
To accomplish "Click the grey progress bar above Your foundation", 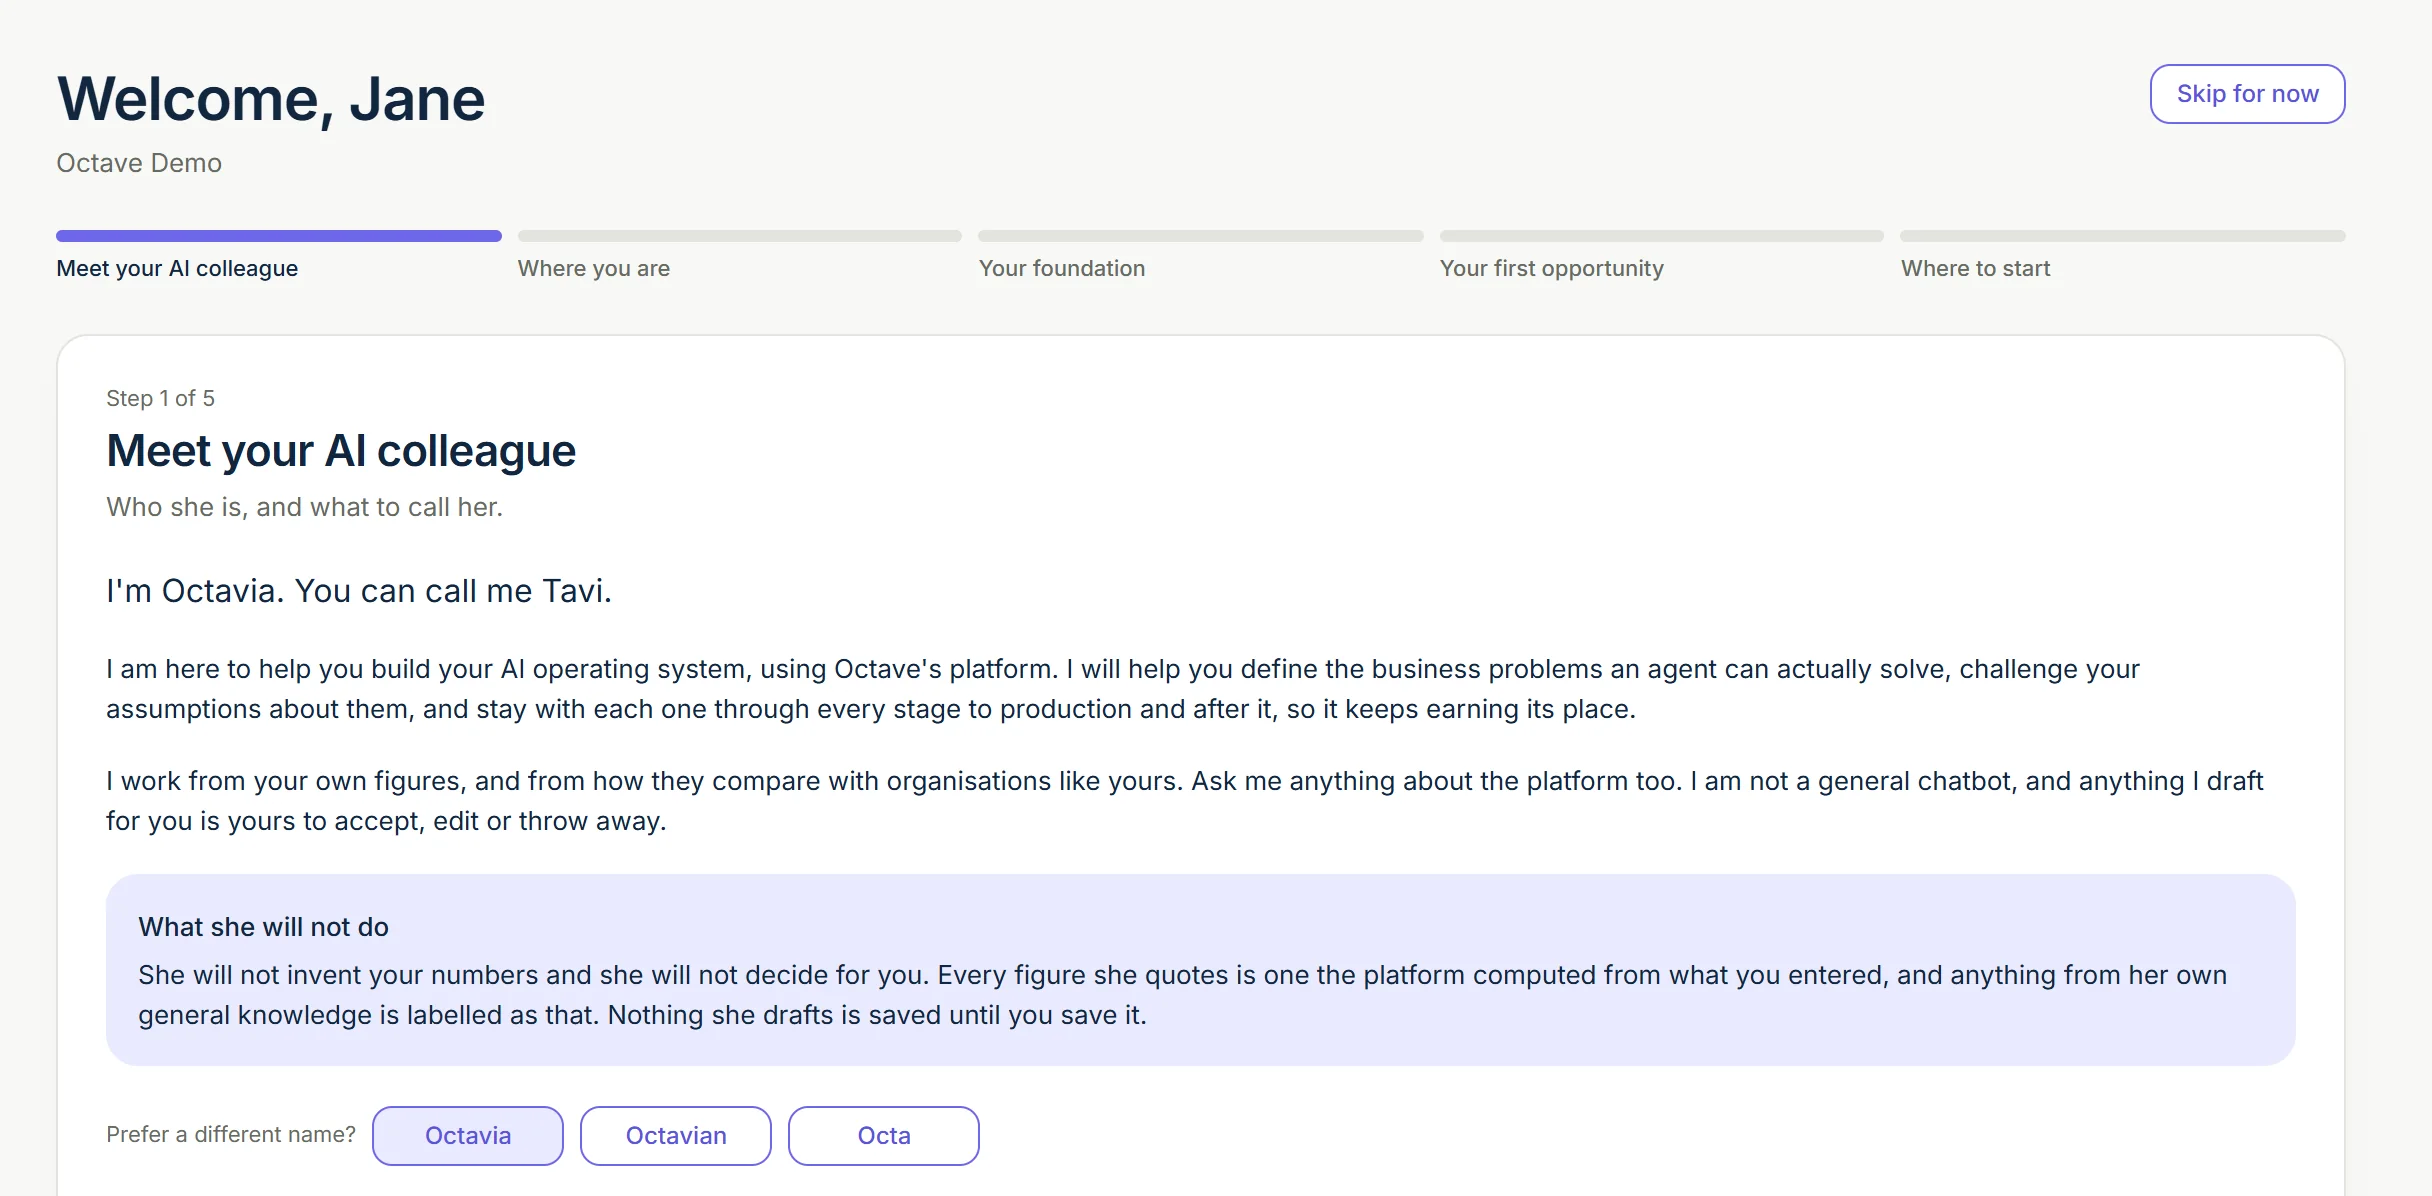I will click(x=1201, y=236).
